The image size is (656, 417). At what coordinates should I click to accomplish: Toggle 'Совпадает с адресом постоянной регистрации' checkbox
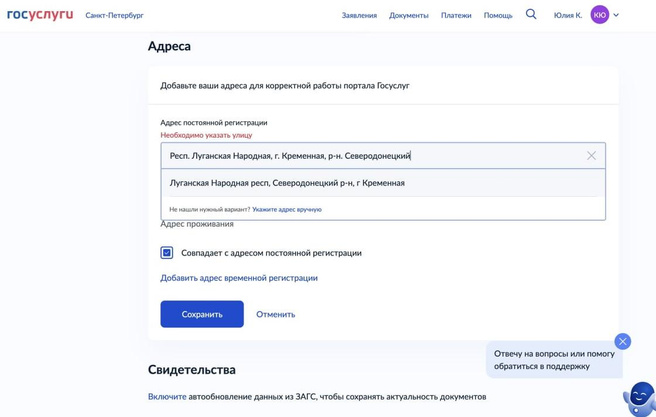[167, 253]
